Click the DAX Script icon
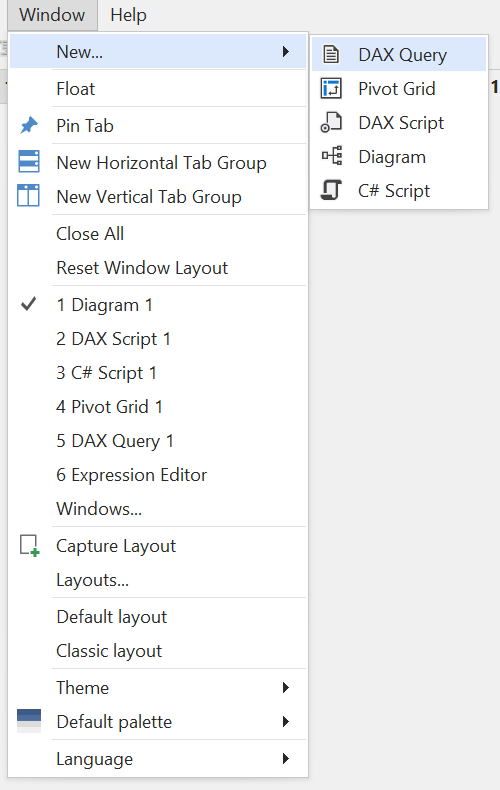The width and height of the screenshot is (500, 790). tap(331, 122)
